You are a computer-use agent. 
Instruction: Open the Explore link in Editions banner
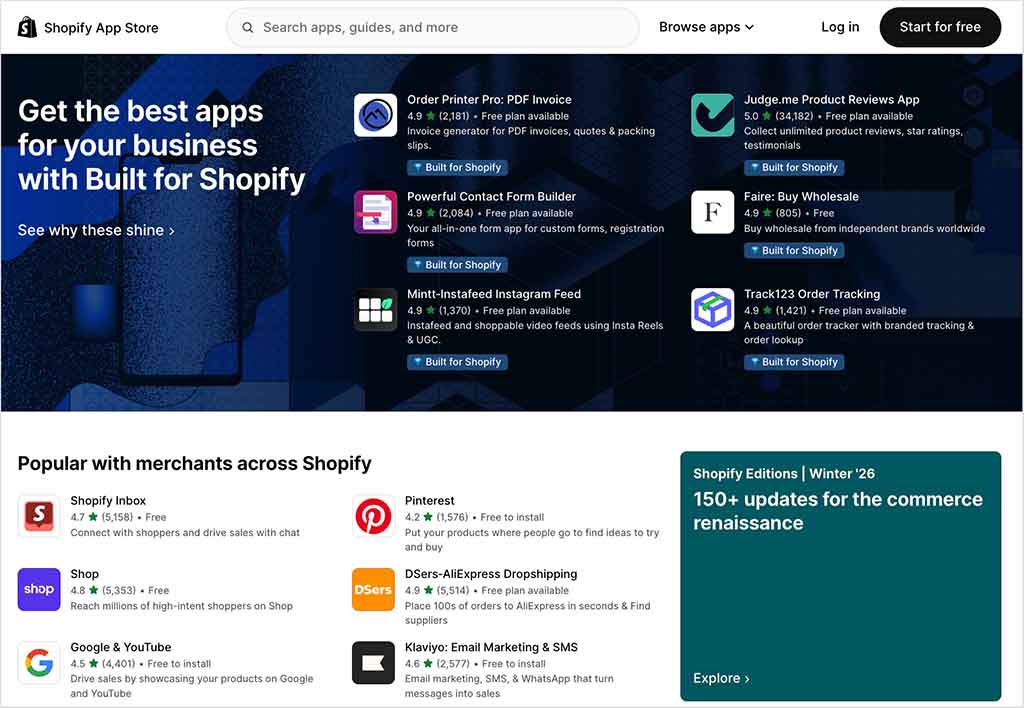click(x=721, y=678)
